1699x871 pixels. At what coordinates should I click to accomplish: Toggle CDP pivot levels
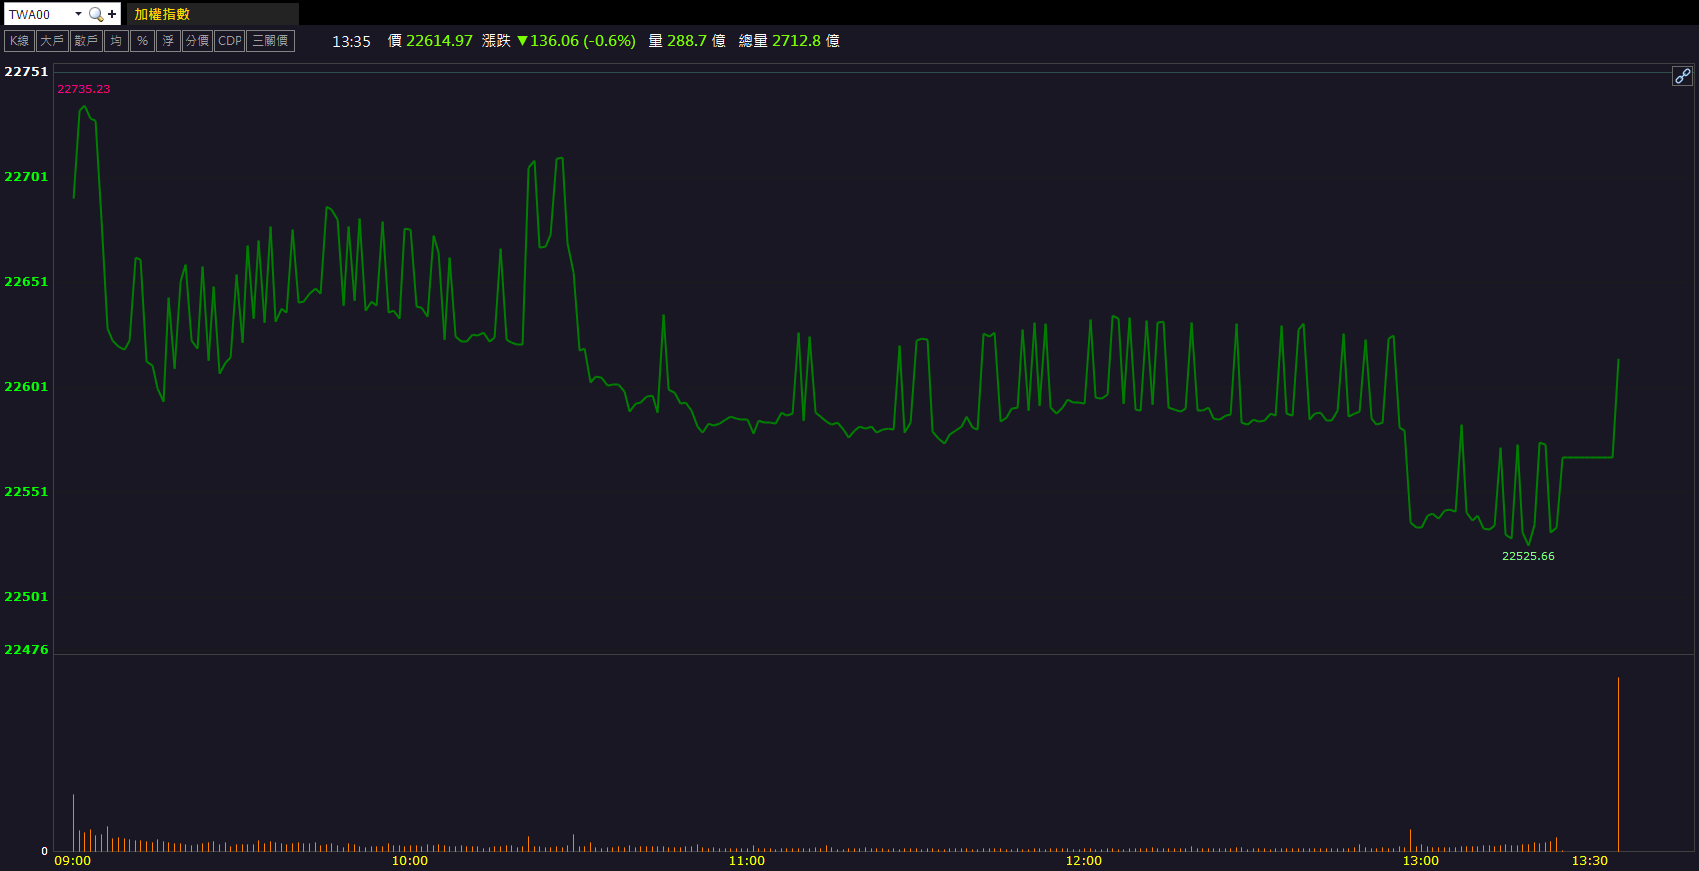coord(230,41)
